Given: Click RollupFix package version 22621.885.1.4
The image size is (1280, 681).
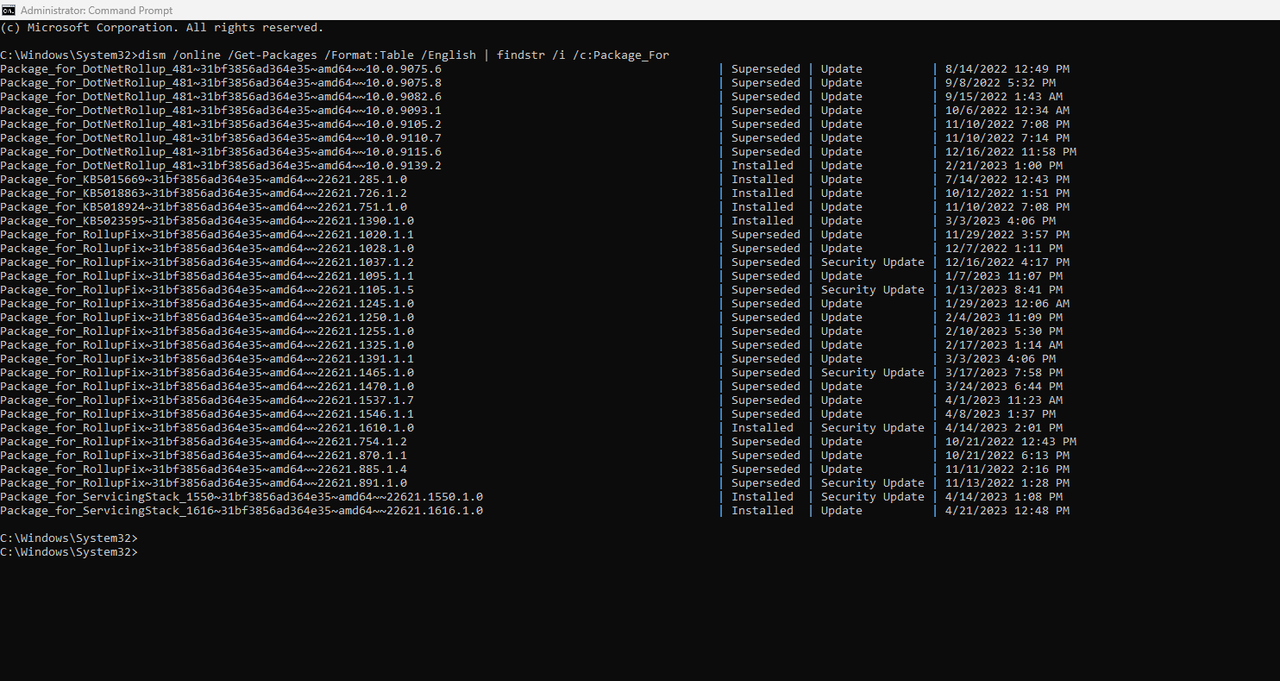Looking at the screenshot, I should [x=204, y=470].
